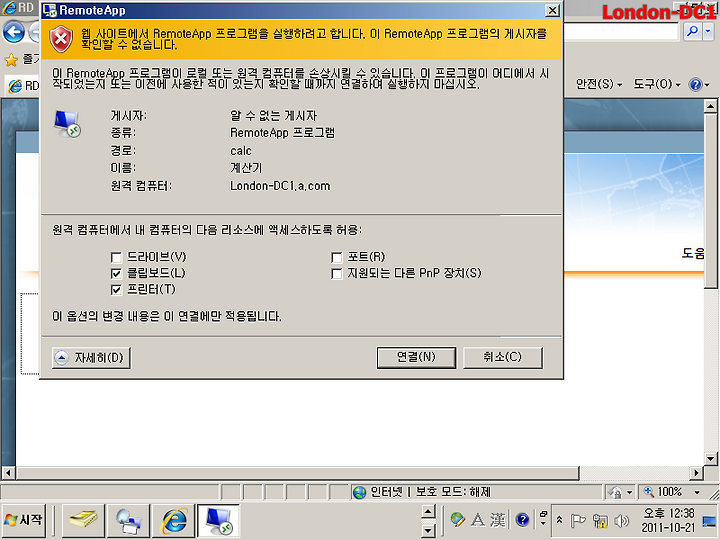Click the volume speaker tray icon
The image size is (720, 540).
pyautogui.click(x=621, y=520)
